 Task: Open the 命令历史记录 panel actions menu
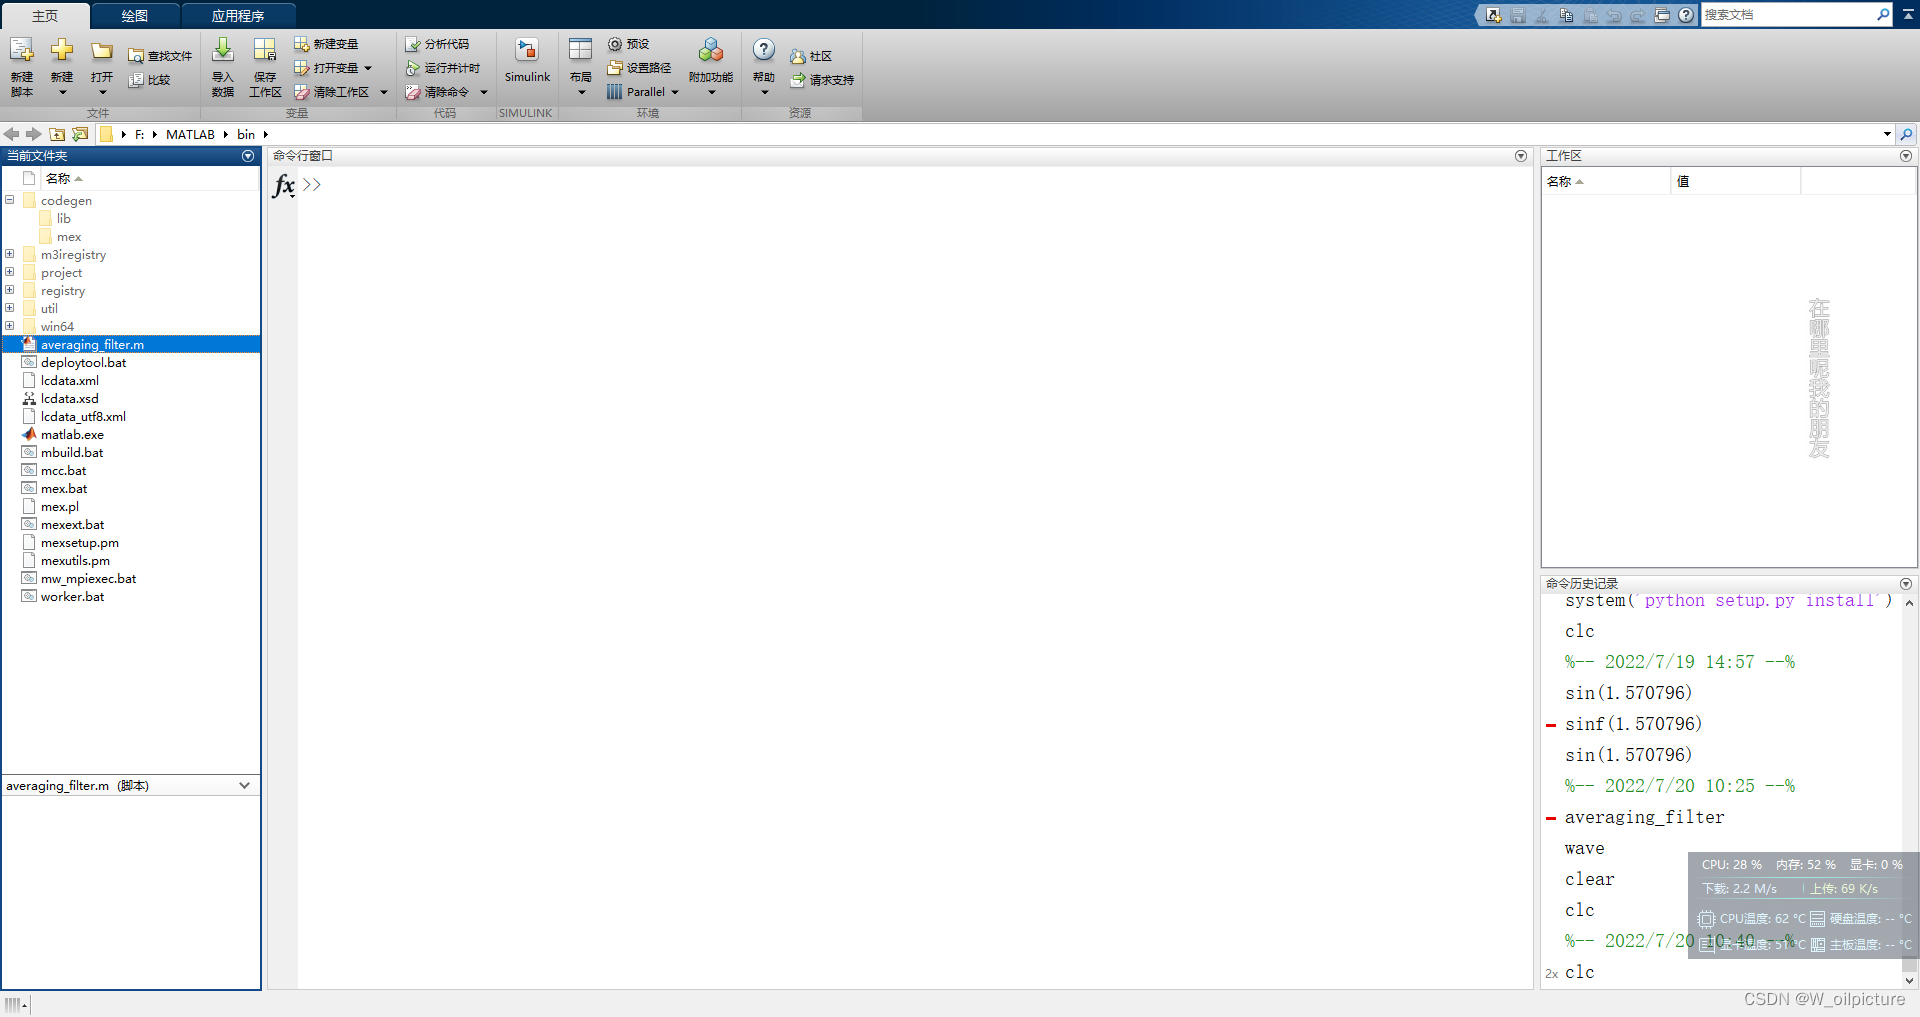pyautogui.click(x=1906, y=584)
